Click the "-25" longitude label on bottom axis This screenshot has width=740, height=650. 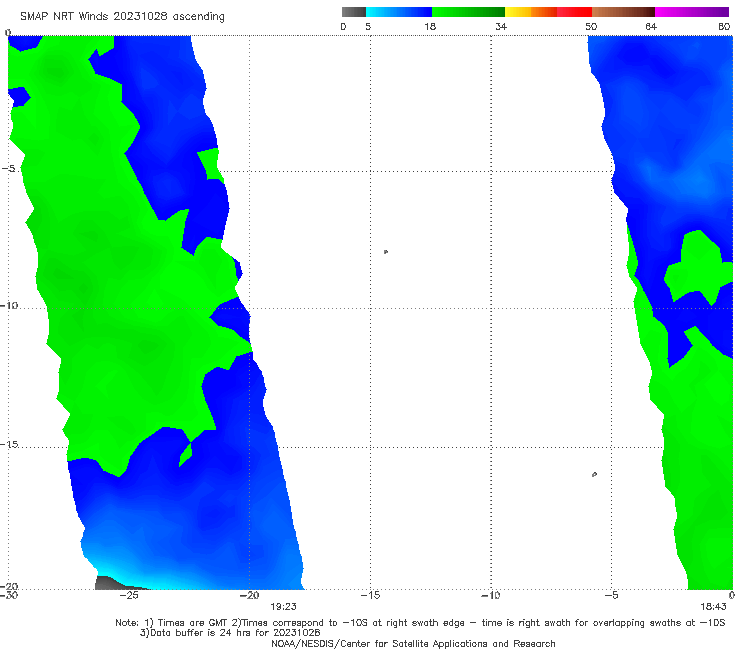point(129,595)
